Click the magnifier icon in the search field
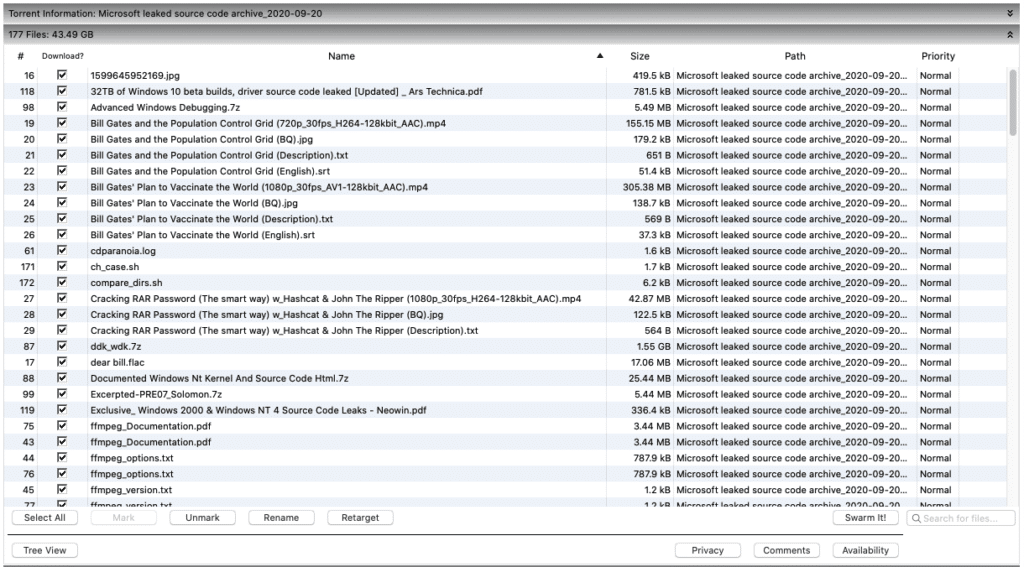This screenshot has height=567, width=1024. click(916, 518)
